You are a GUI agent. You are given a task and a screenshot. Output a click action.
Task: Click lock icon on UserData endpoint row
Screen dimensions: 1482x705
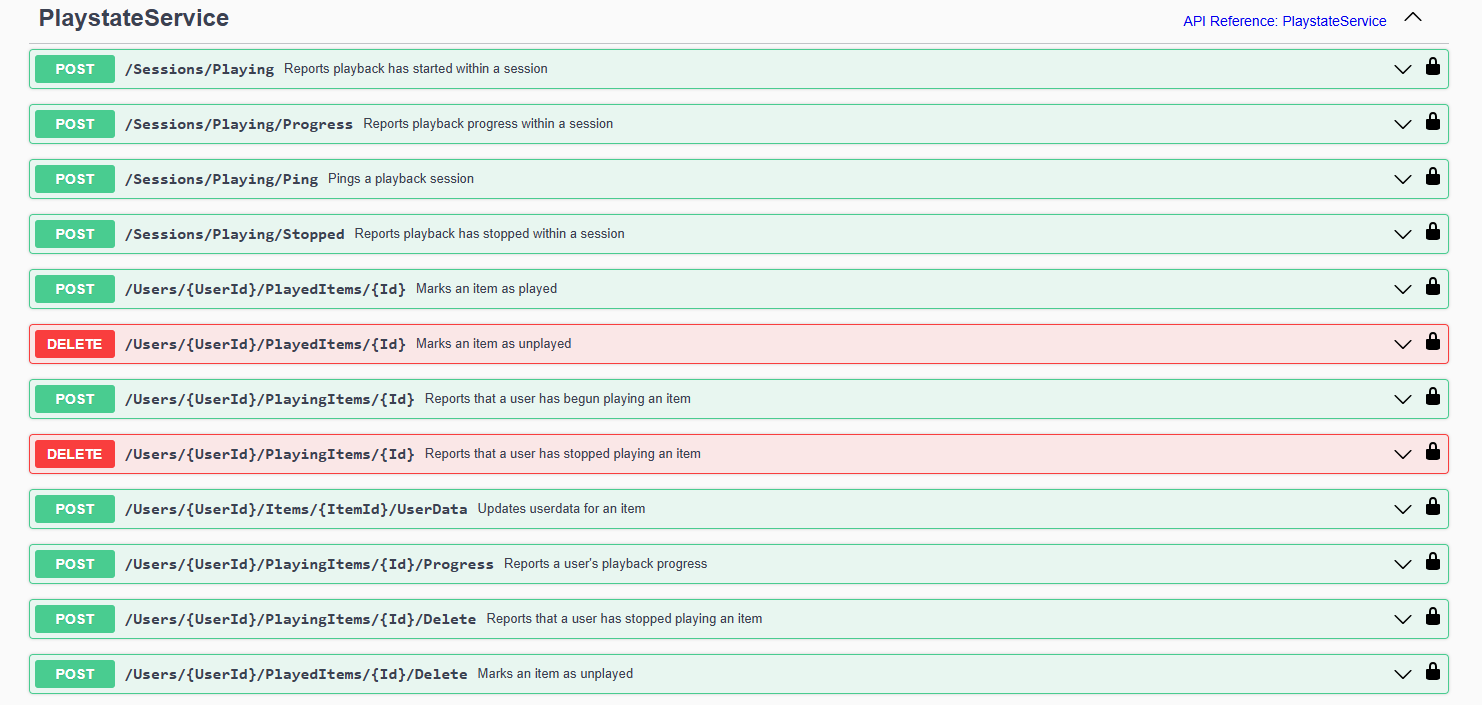tap(1432, 508)
